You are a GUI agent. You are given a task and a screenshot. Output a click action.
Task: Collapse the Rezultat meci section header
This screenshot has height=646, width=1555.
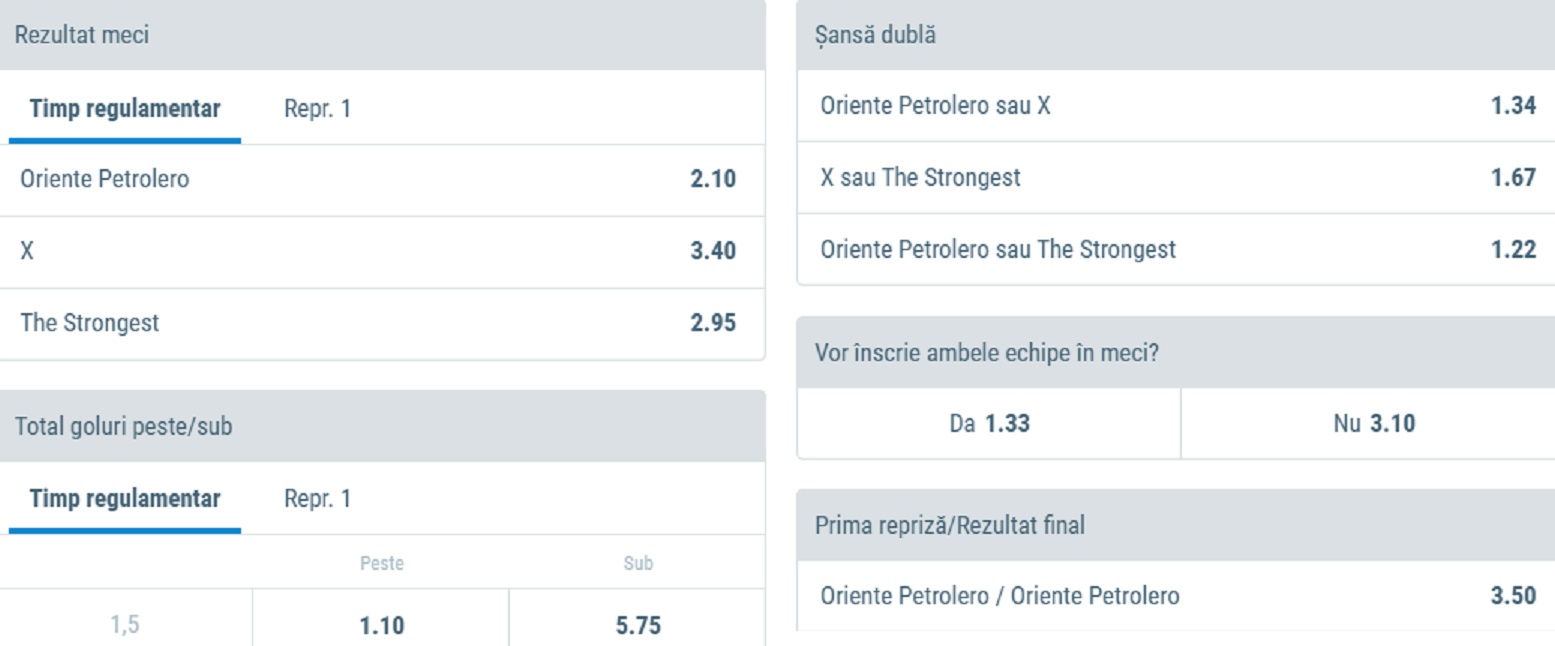click(380, 35)
